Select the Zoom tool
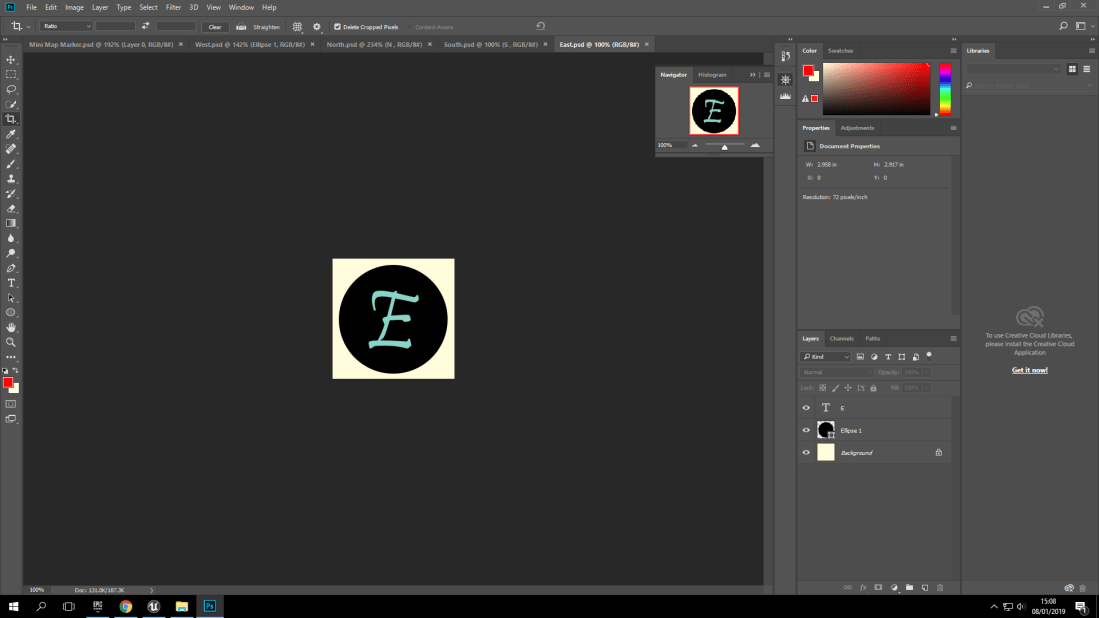 11,342
